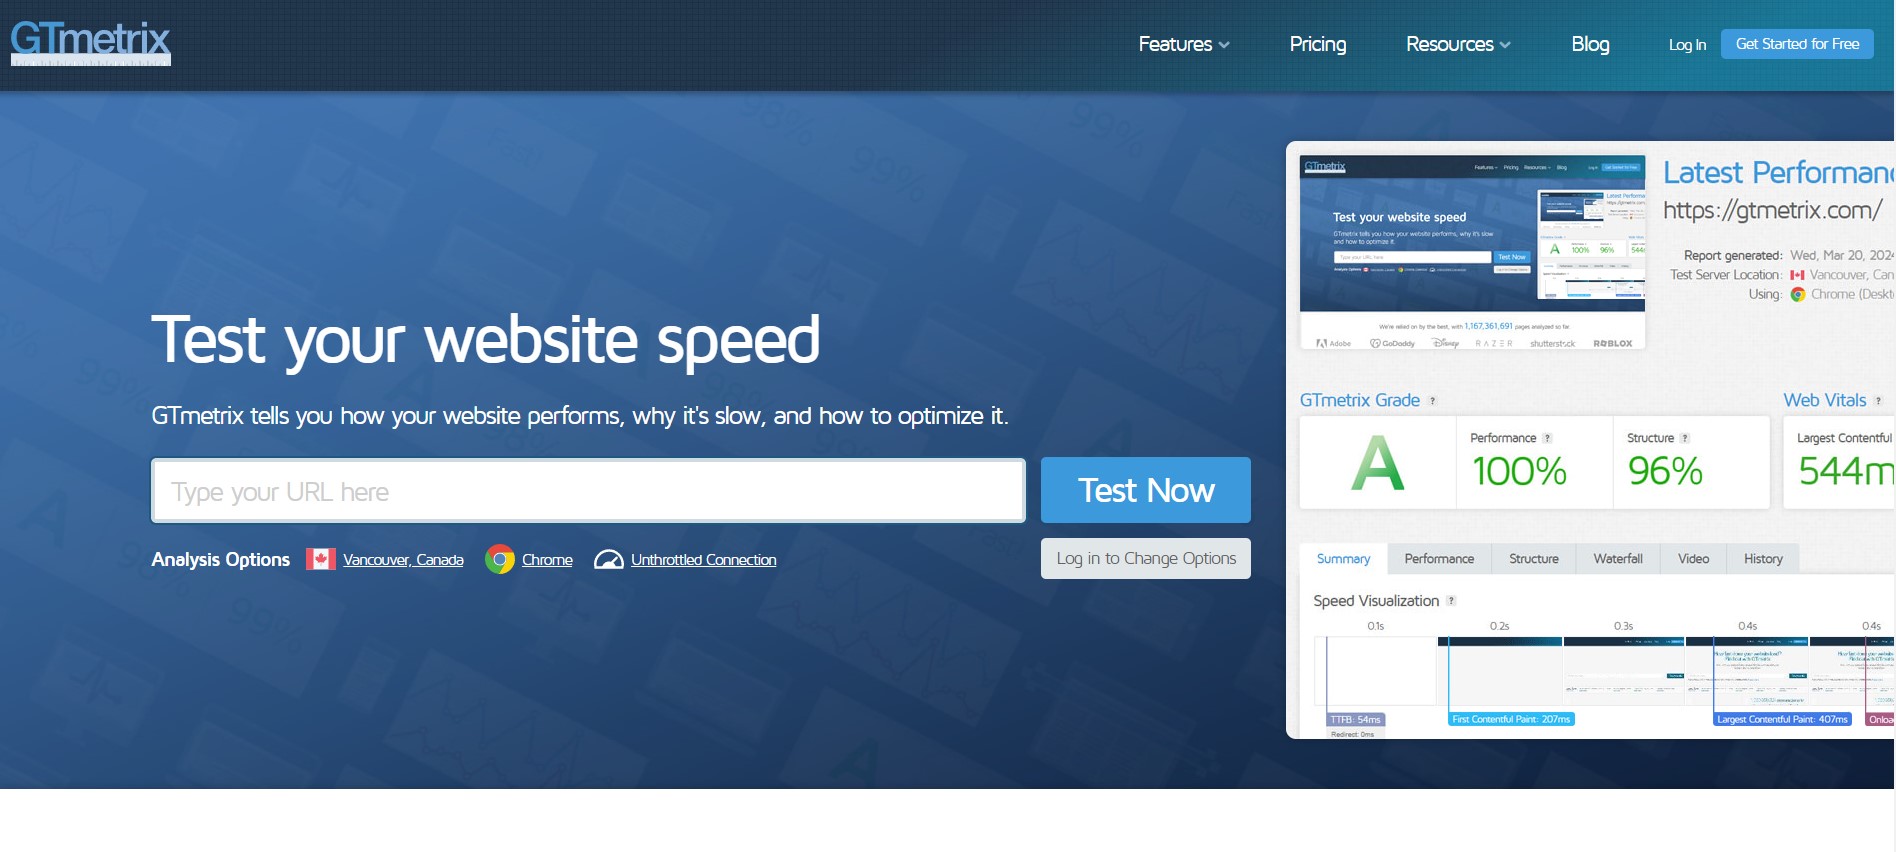
Task: Select the Structure tab
Action: (x=1533, y=559)
